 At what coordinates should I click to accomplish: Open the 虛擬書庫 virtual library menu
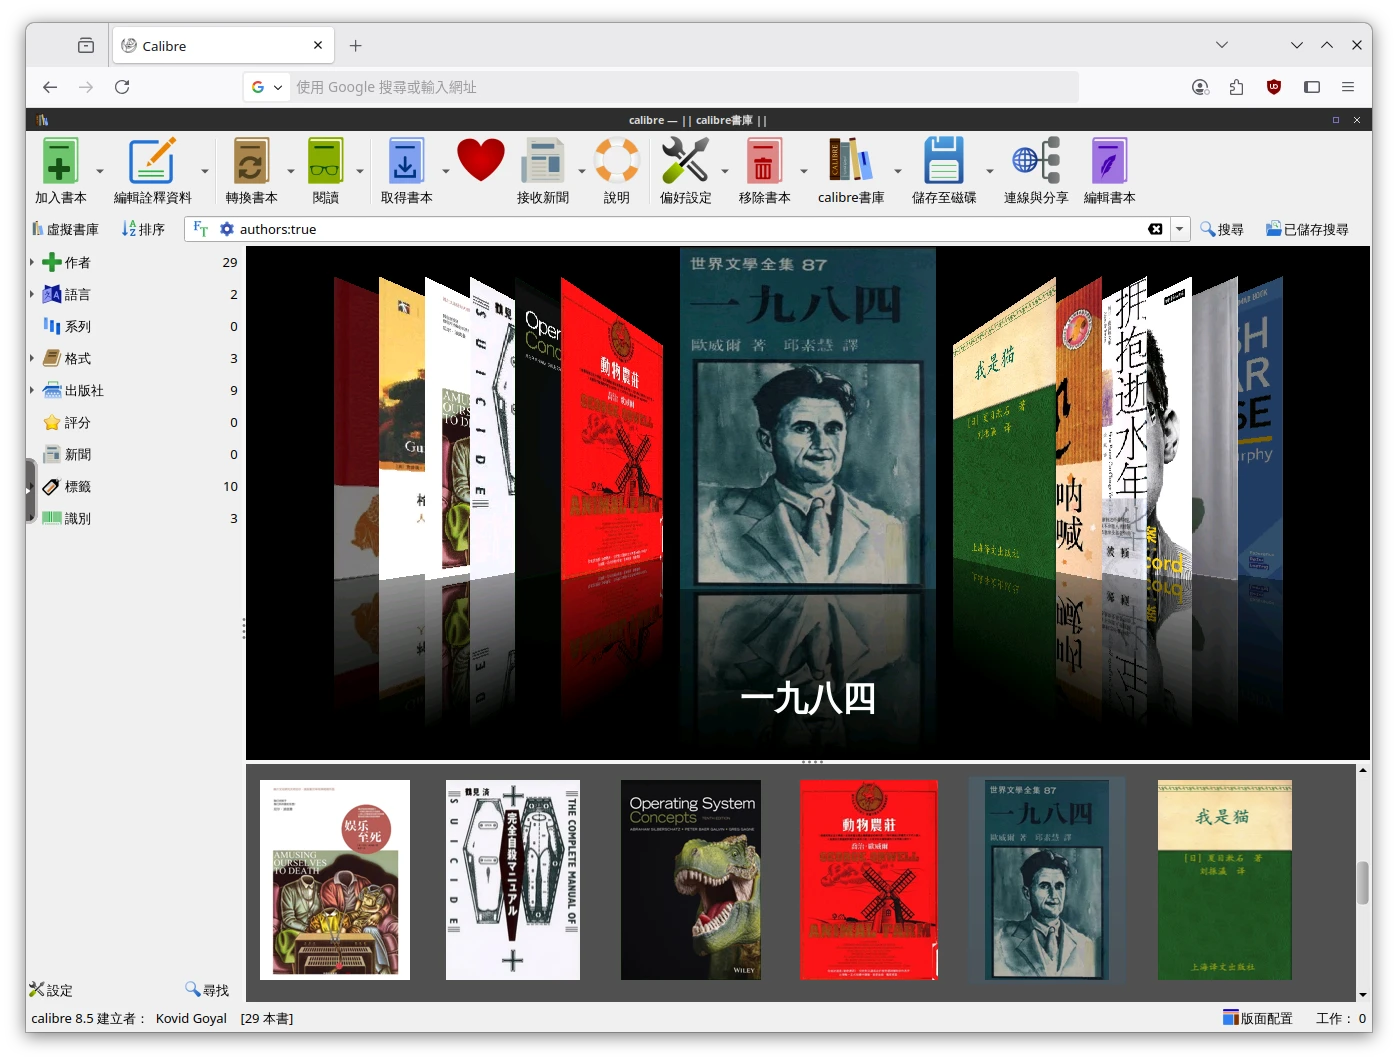click(x=65, y=229)
